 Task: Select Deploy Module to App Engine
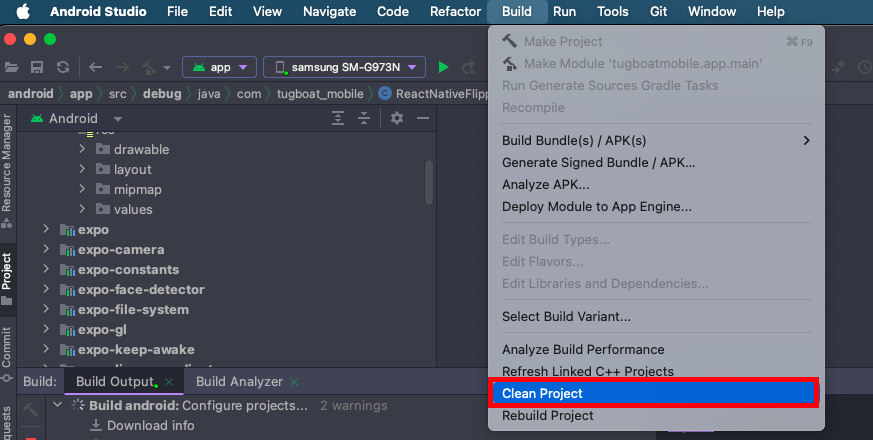point(656,207)
